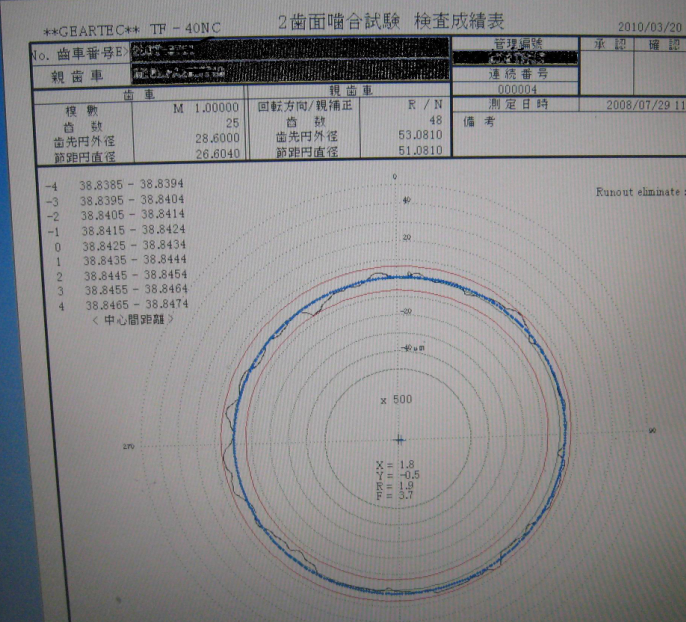
Task: Click the 確認 confirmation cell header
Action: [664, 45]
